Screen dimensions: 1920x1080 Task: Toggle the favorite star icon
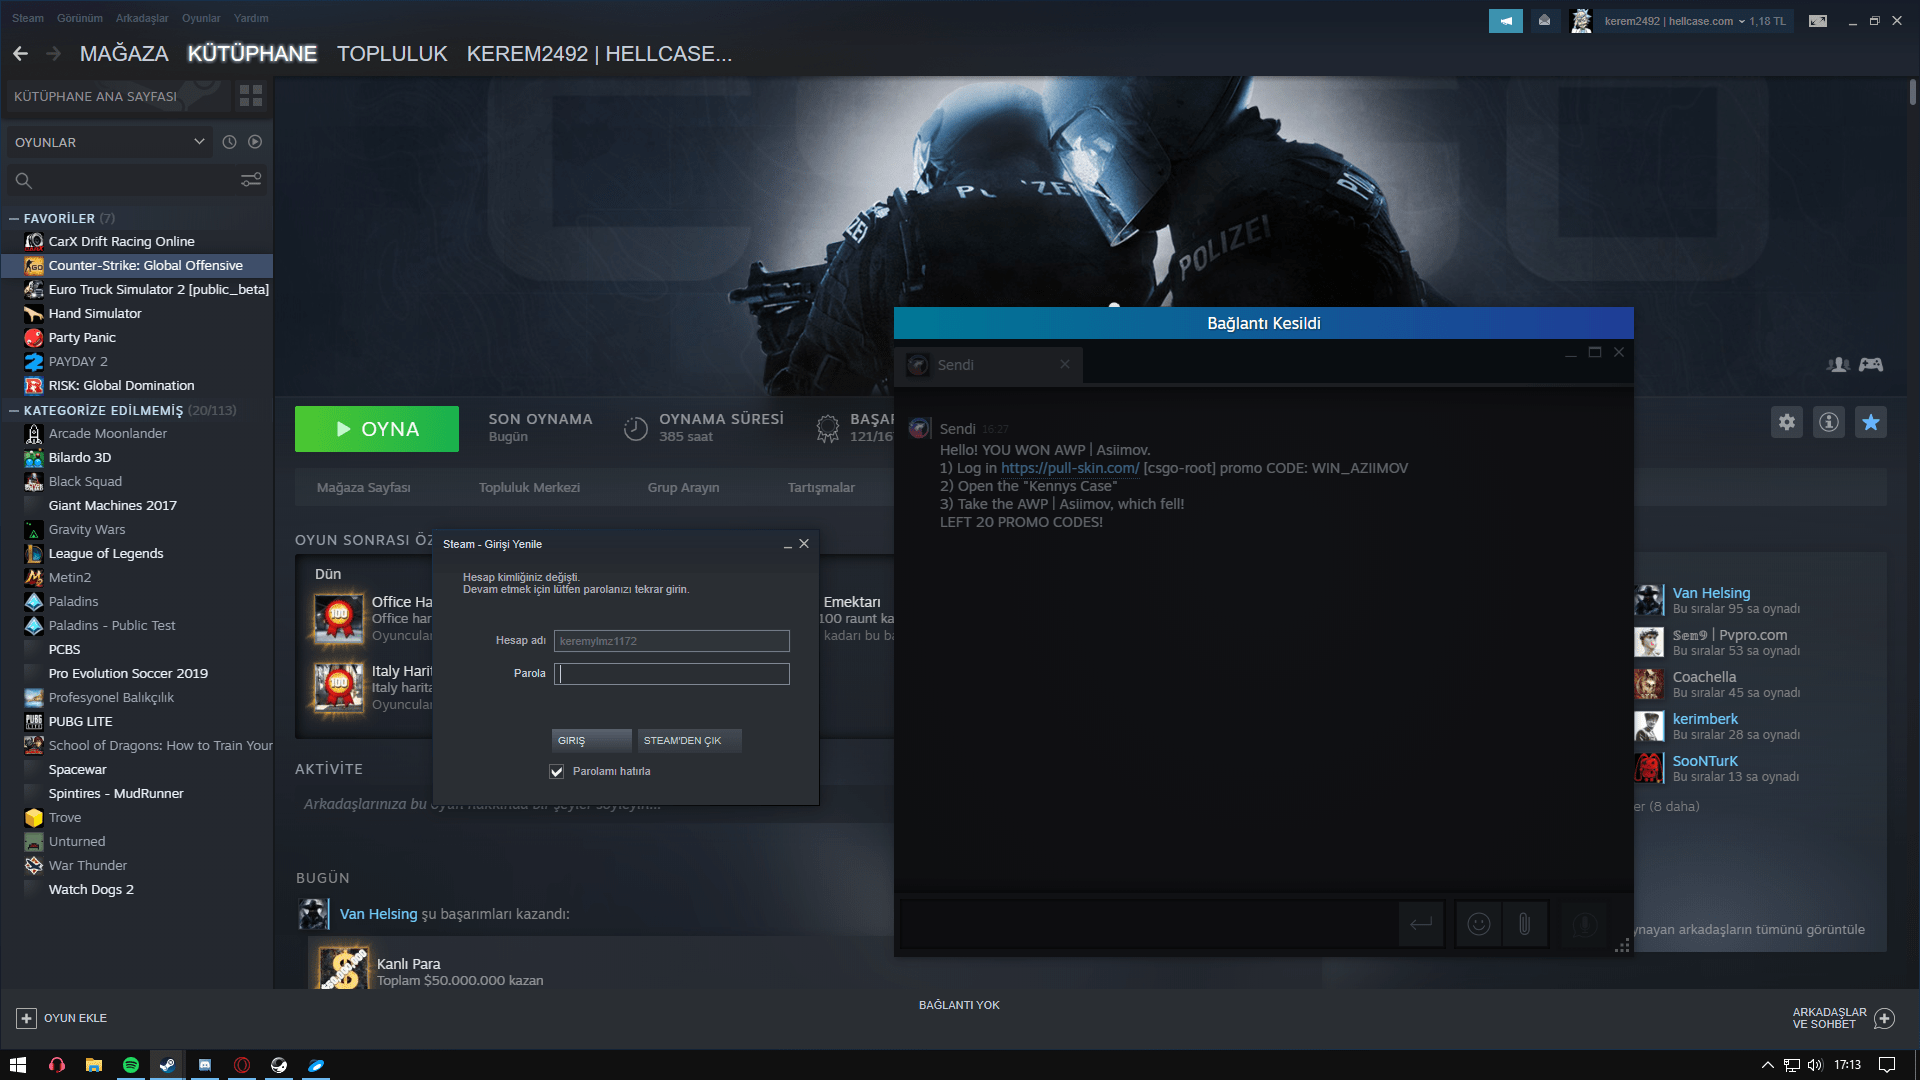[1871, 422]
